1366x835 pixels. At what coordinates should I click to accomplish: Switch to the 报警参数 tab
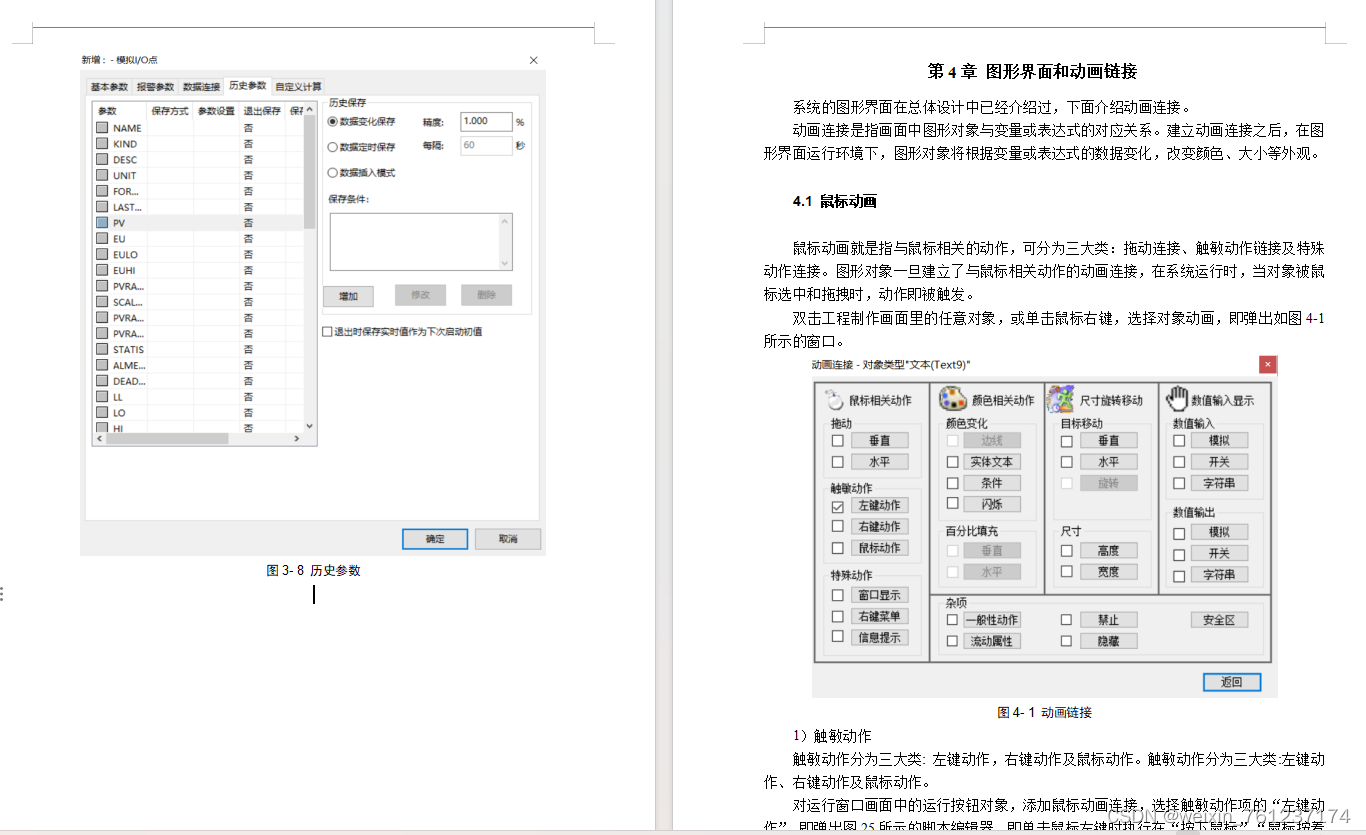pyautogui.click(x=155, y=87)
